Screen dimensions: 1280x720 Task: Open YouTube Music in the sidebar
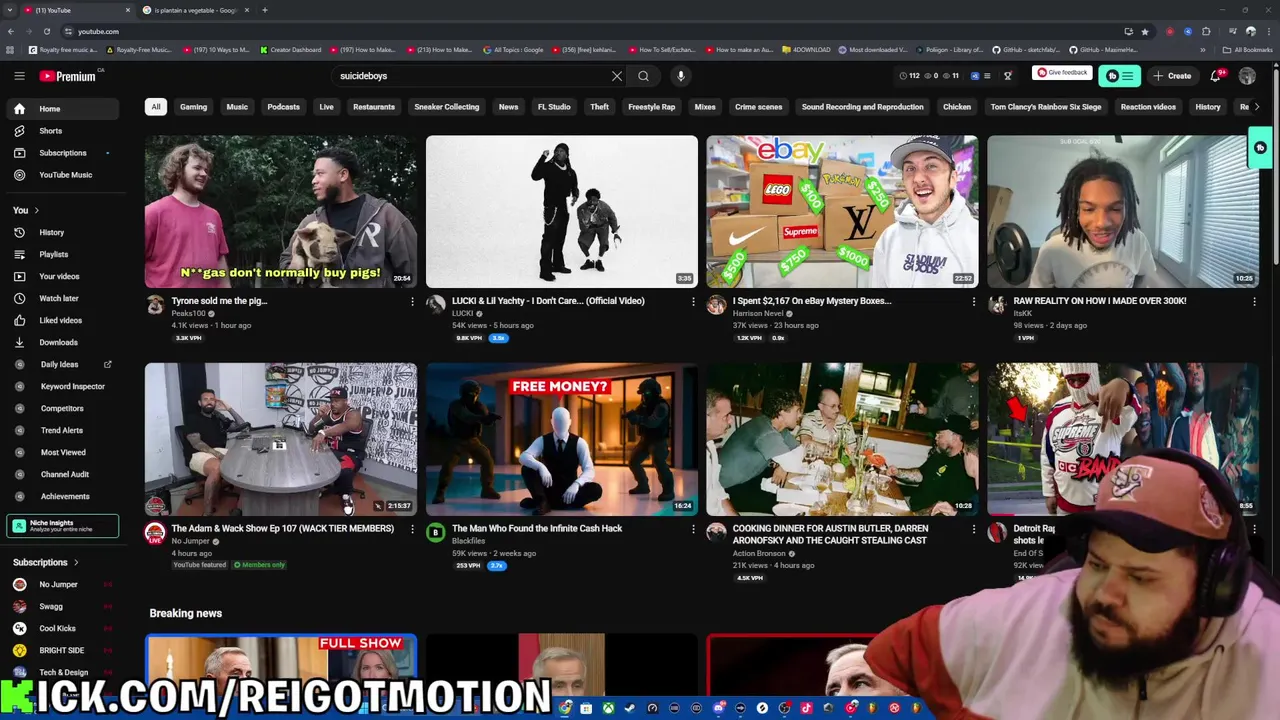point(62,175)
